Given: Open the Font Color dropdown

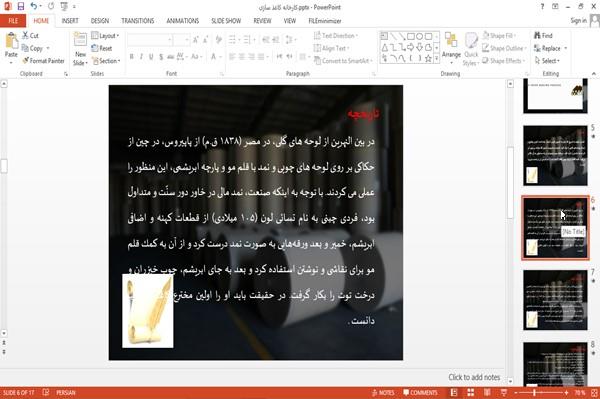Looking at the screenshot, I should [x=220, y=57].
